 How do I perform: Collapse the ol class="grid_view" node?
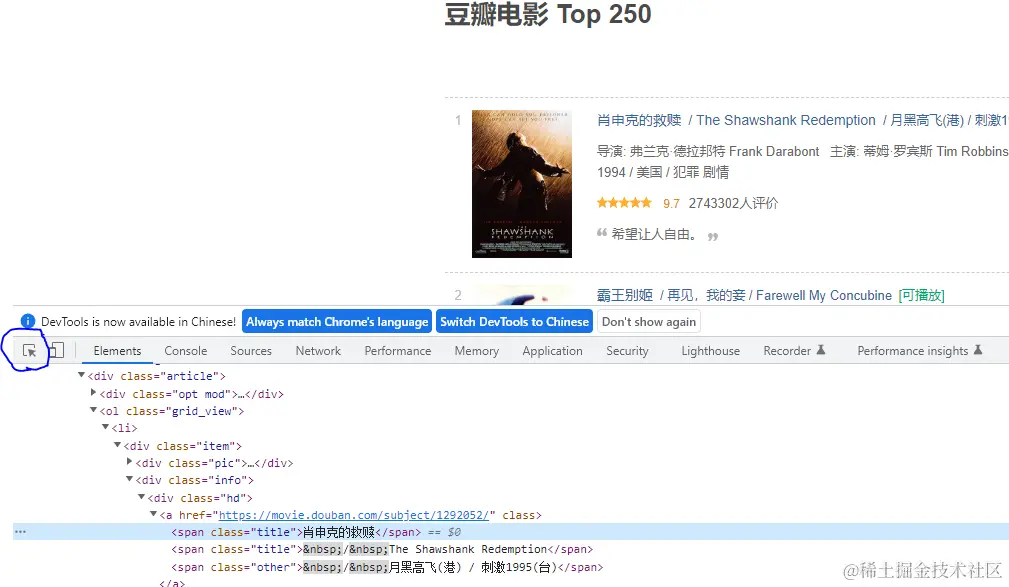93,409
